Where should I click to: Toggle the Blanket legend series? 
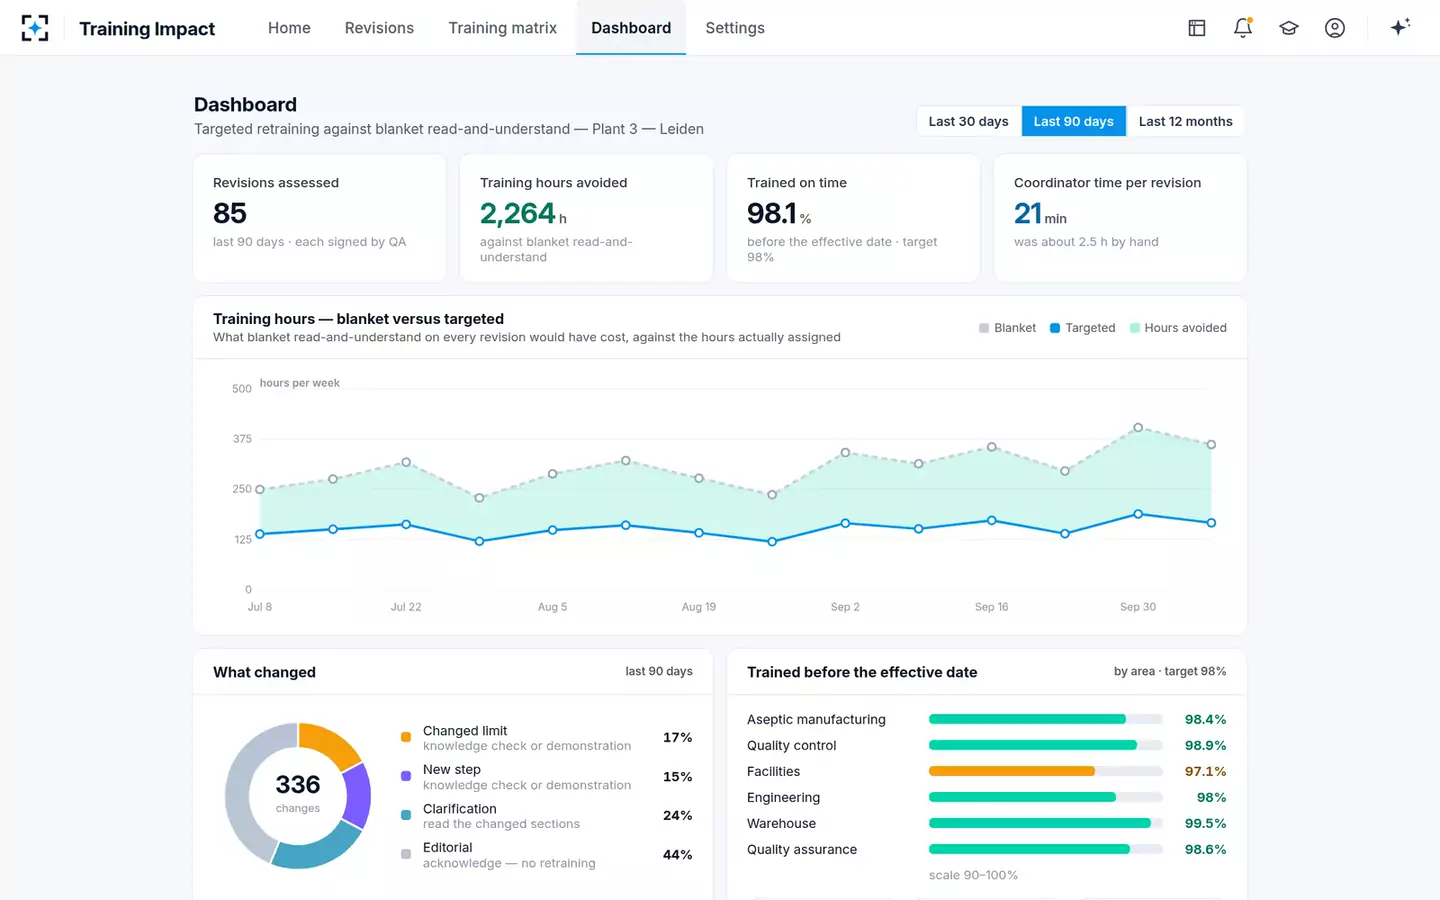1007,328
